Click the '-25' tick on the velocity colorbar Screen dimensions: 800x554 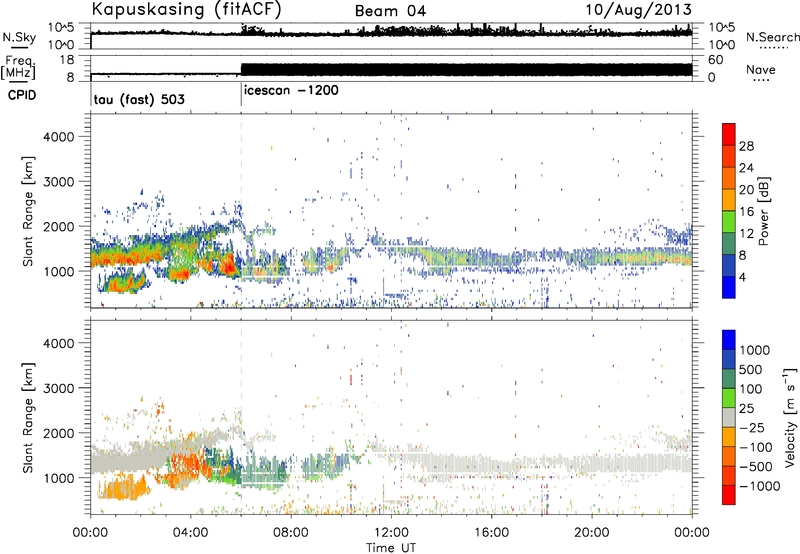752,427
